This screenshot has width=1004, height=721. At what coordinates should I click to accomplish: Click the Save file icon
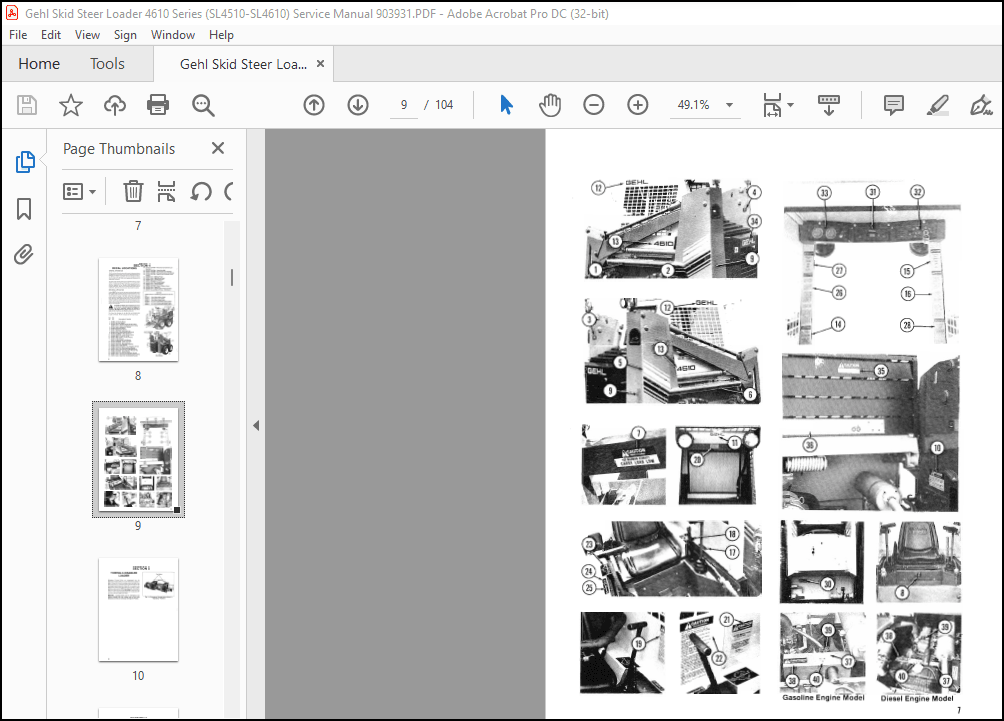click(27, 105)
